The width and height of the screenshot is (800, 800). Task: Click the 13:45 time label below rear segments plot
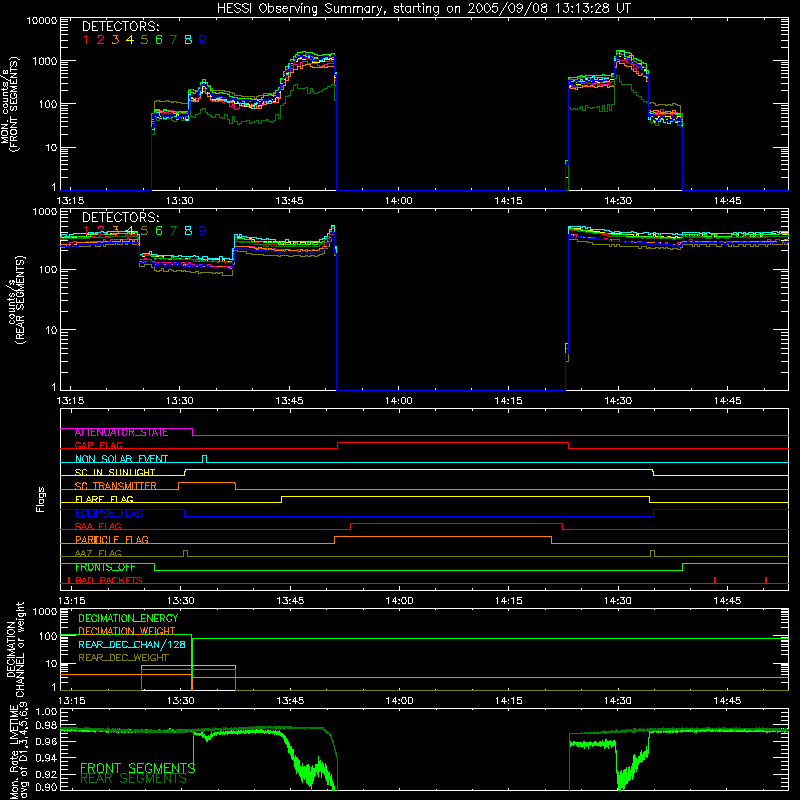pos(289,401)
